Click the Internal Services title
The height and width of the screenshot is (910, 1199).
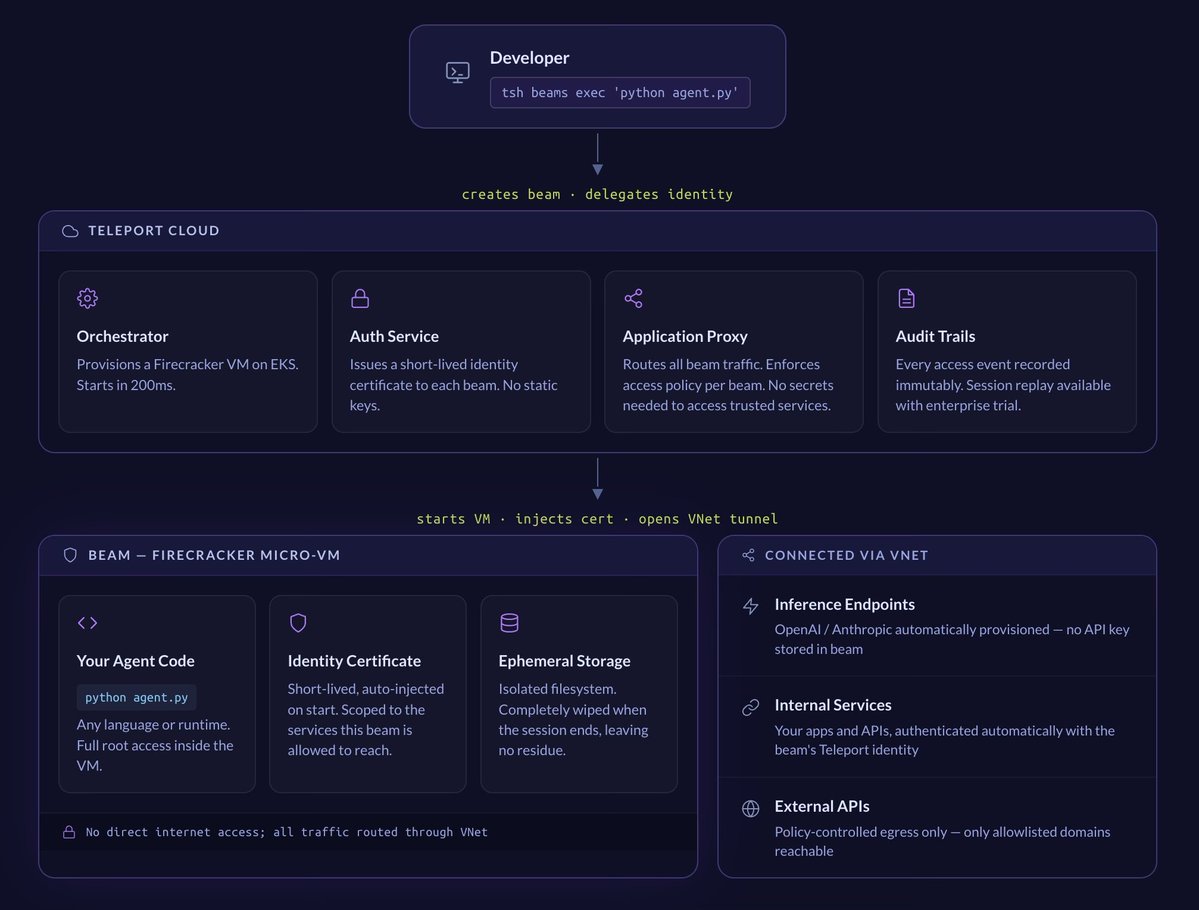tap(833, 705)
